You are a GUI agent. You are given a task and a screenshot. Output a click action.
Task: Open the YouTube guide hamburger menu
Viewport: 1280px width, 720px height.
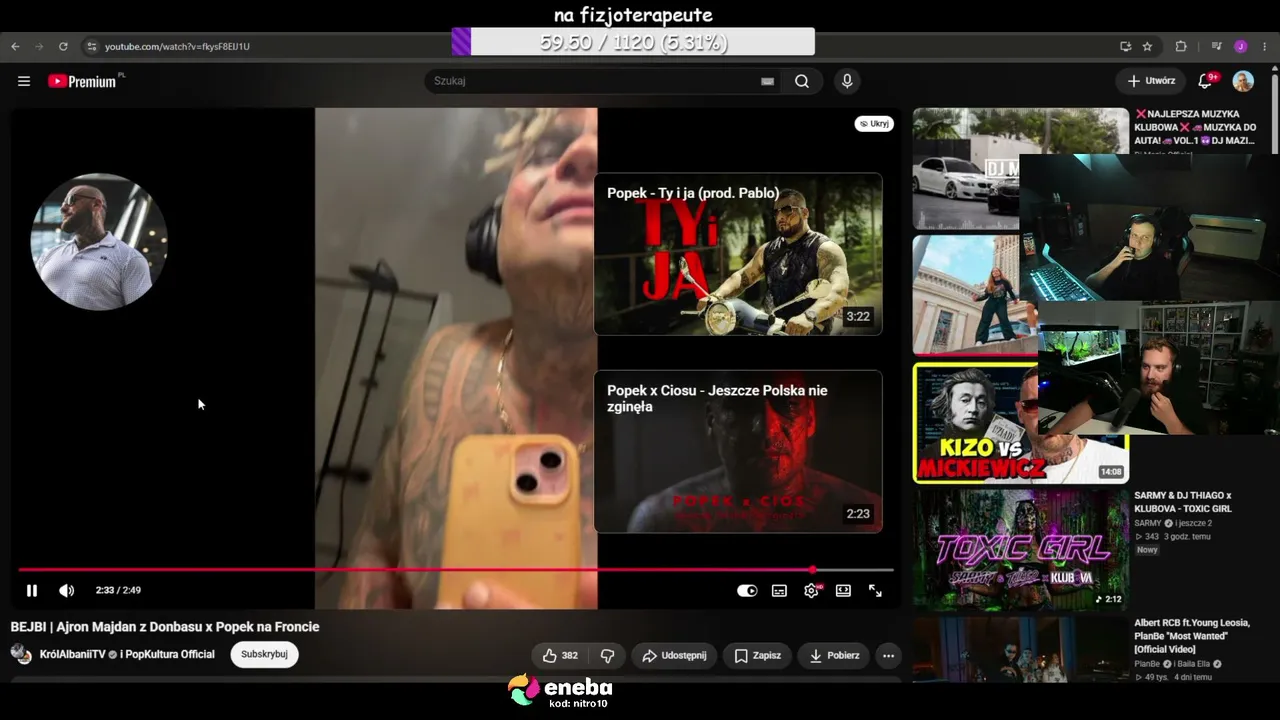click(x=24, y=81)
